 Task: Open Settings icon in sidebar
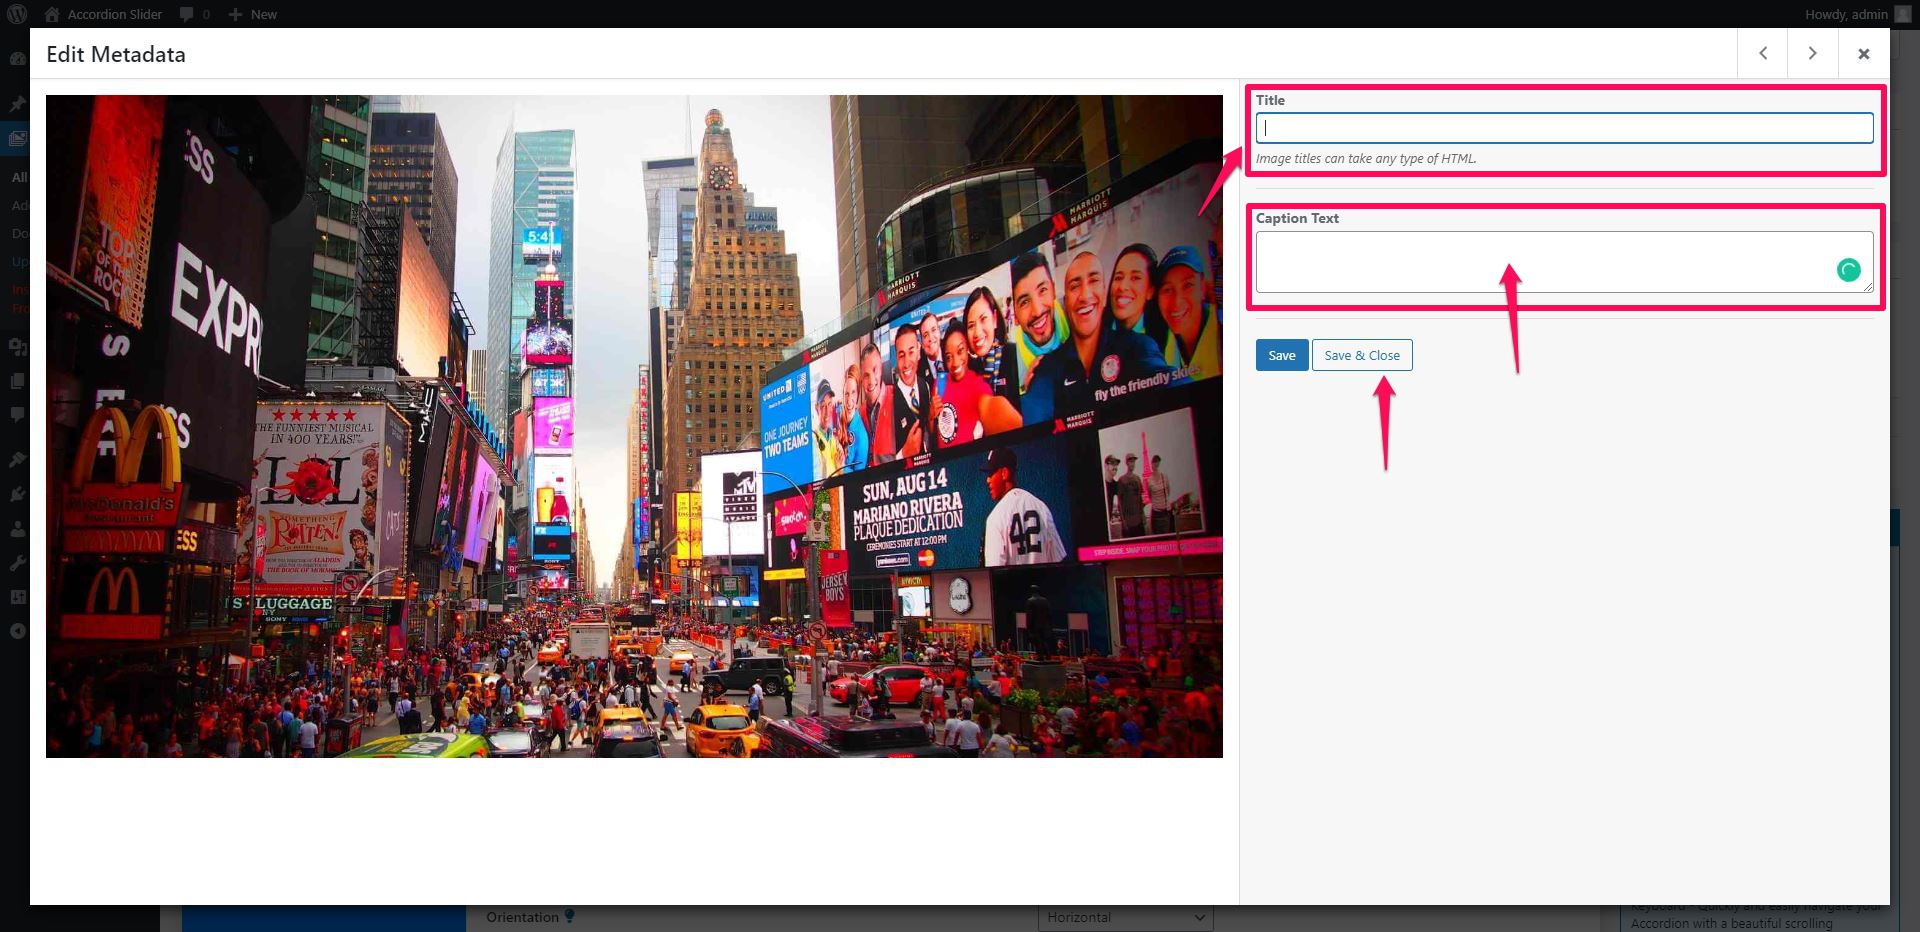pyautogui.click(x=17, y=597)
